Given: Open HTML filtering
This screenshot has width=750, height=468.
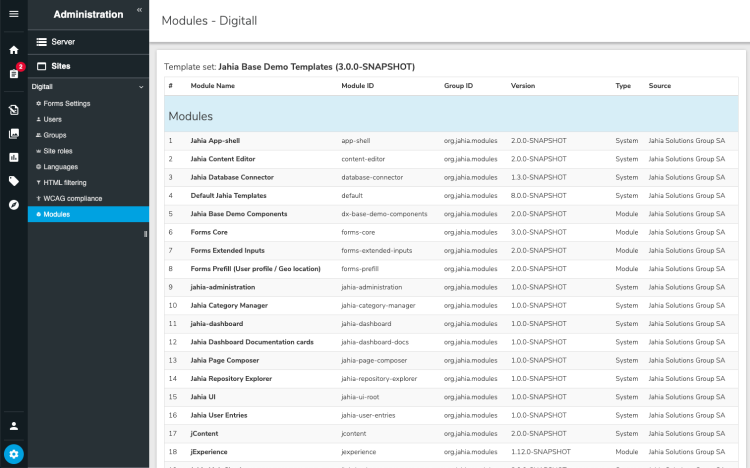Looking at the screenshot, I should [x=65, y=182].
